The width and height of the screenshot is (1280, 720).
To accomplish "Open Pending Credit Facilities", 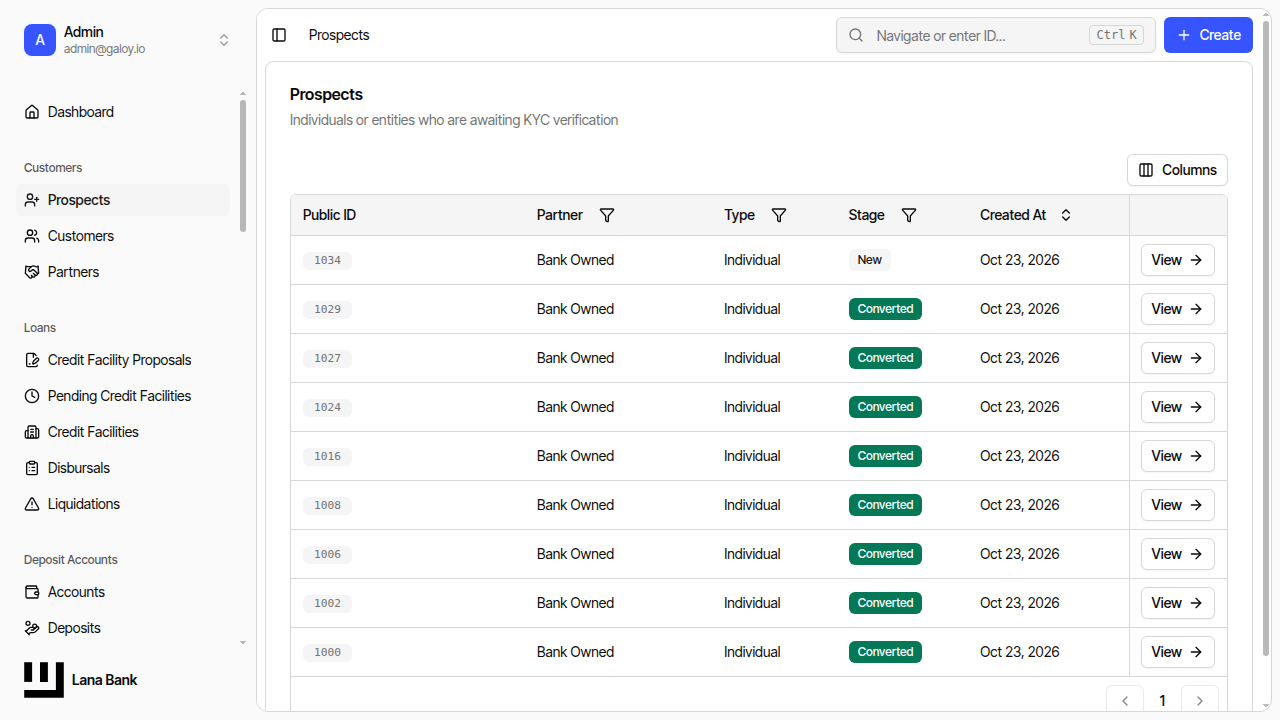I will (123, 396).
